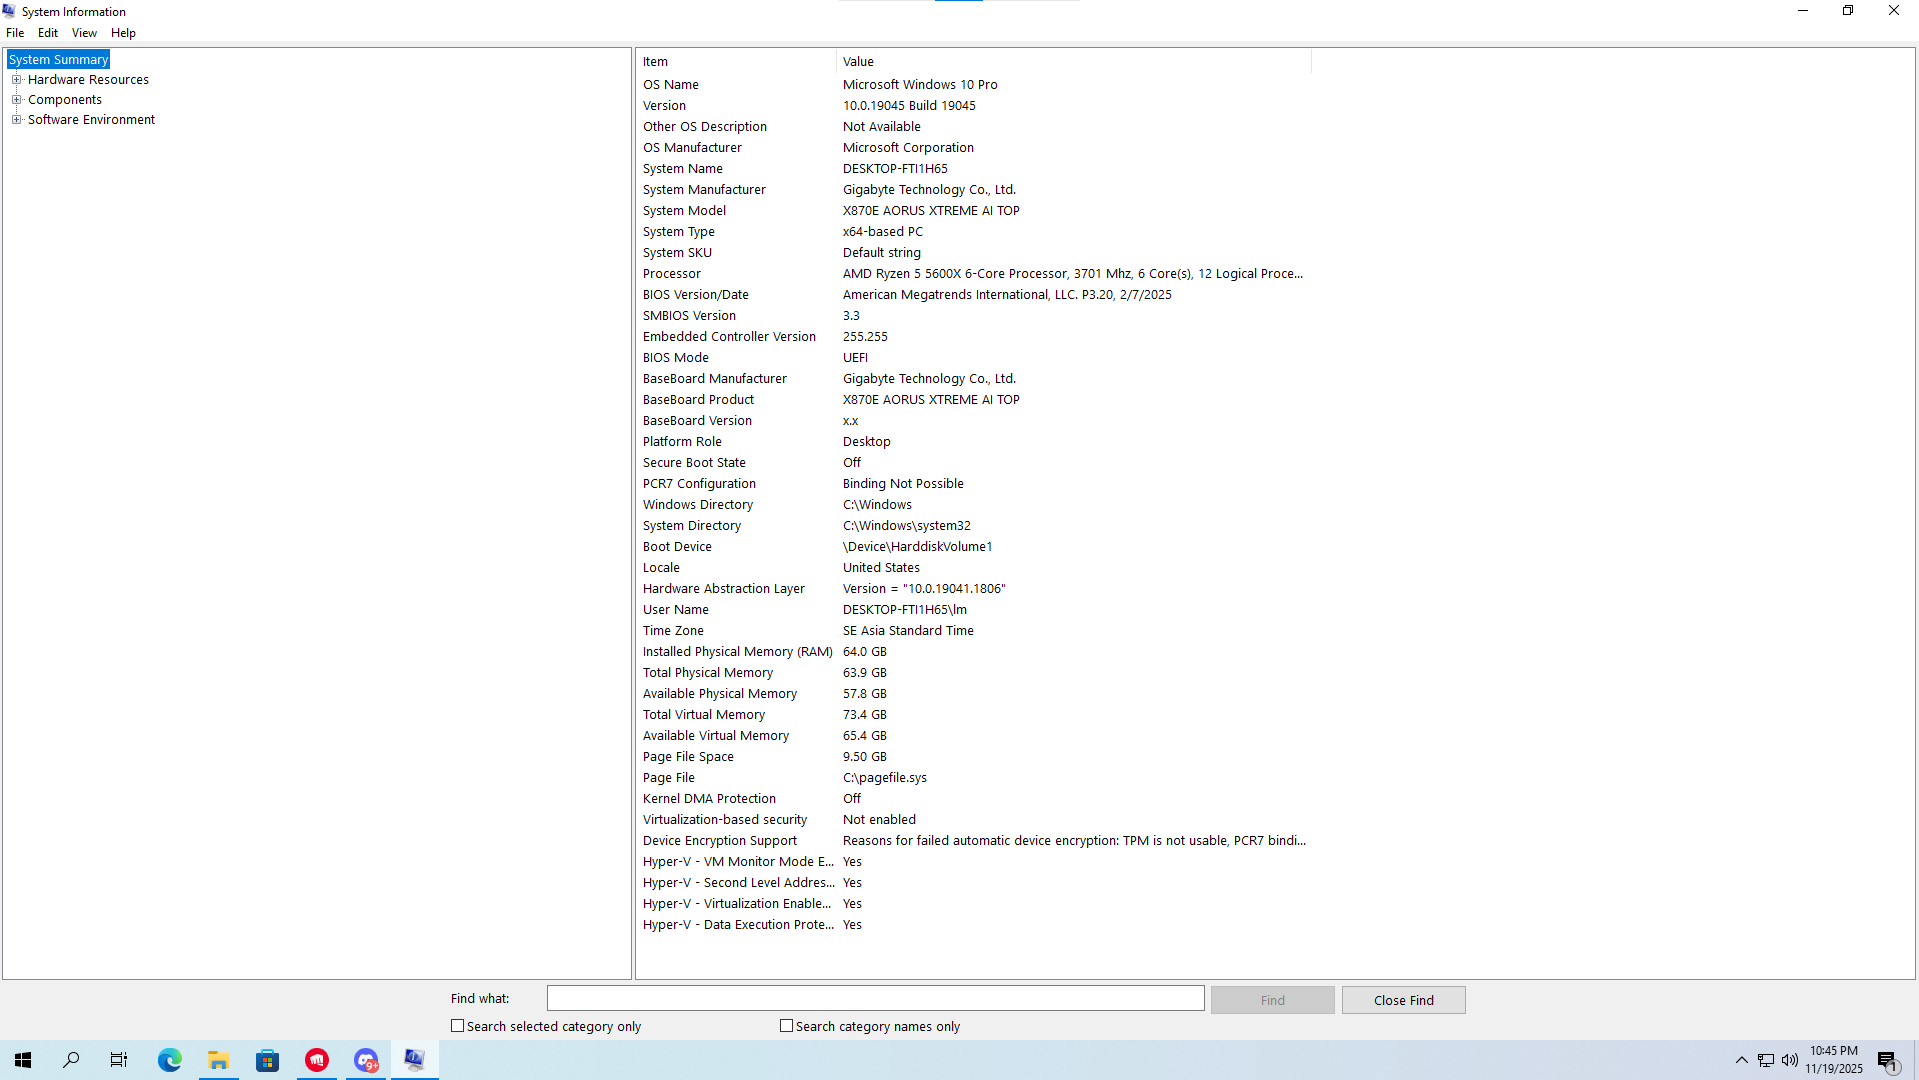Select the User Name row

point(974,610)
